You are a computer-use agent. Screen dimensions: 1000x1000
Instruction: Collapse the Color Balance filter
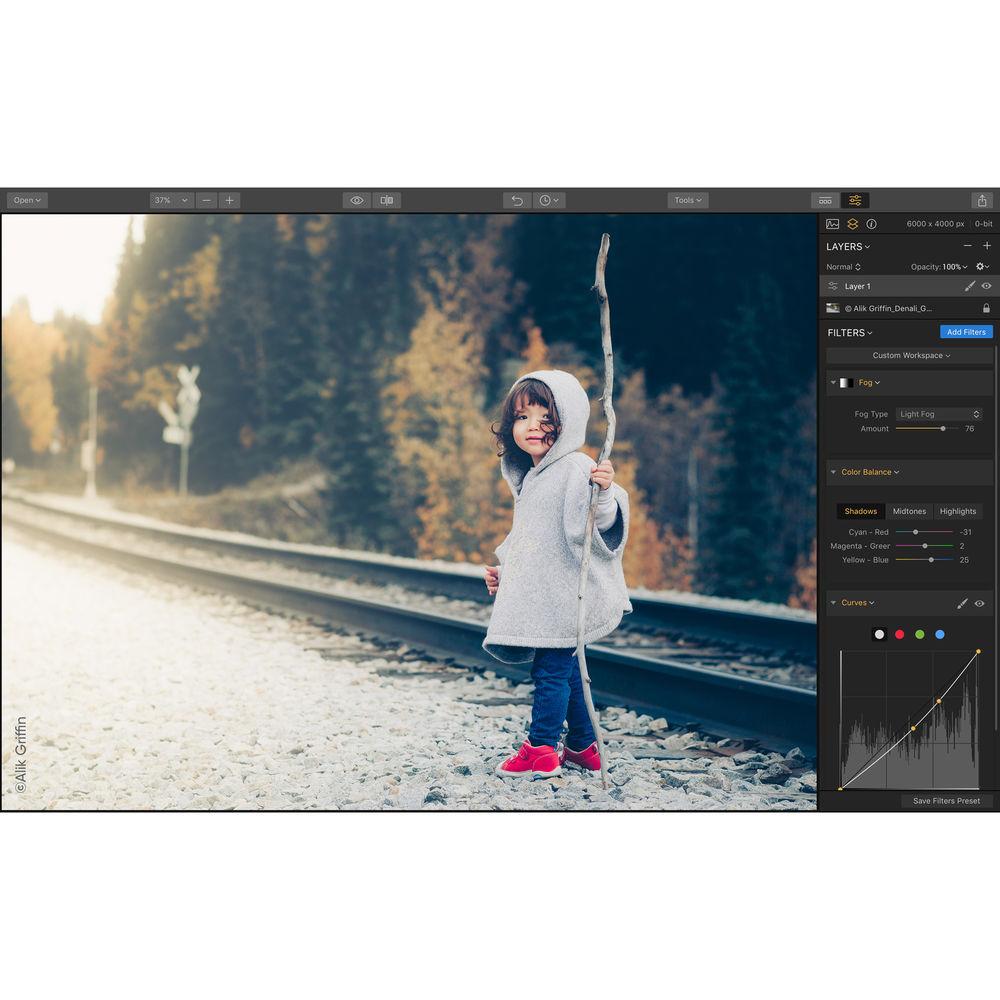832,472
